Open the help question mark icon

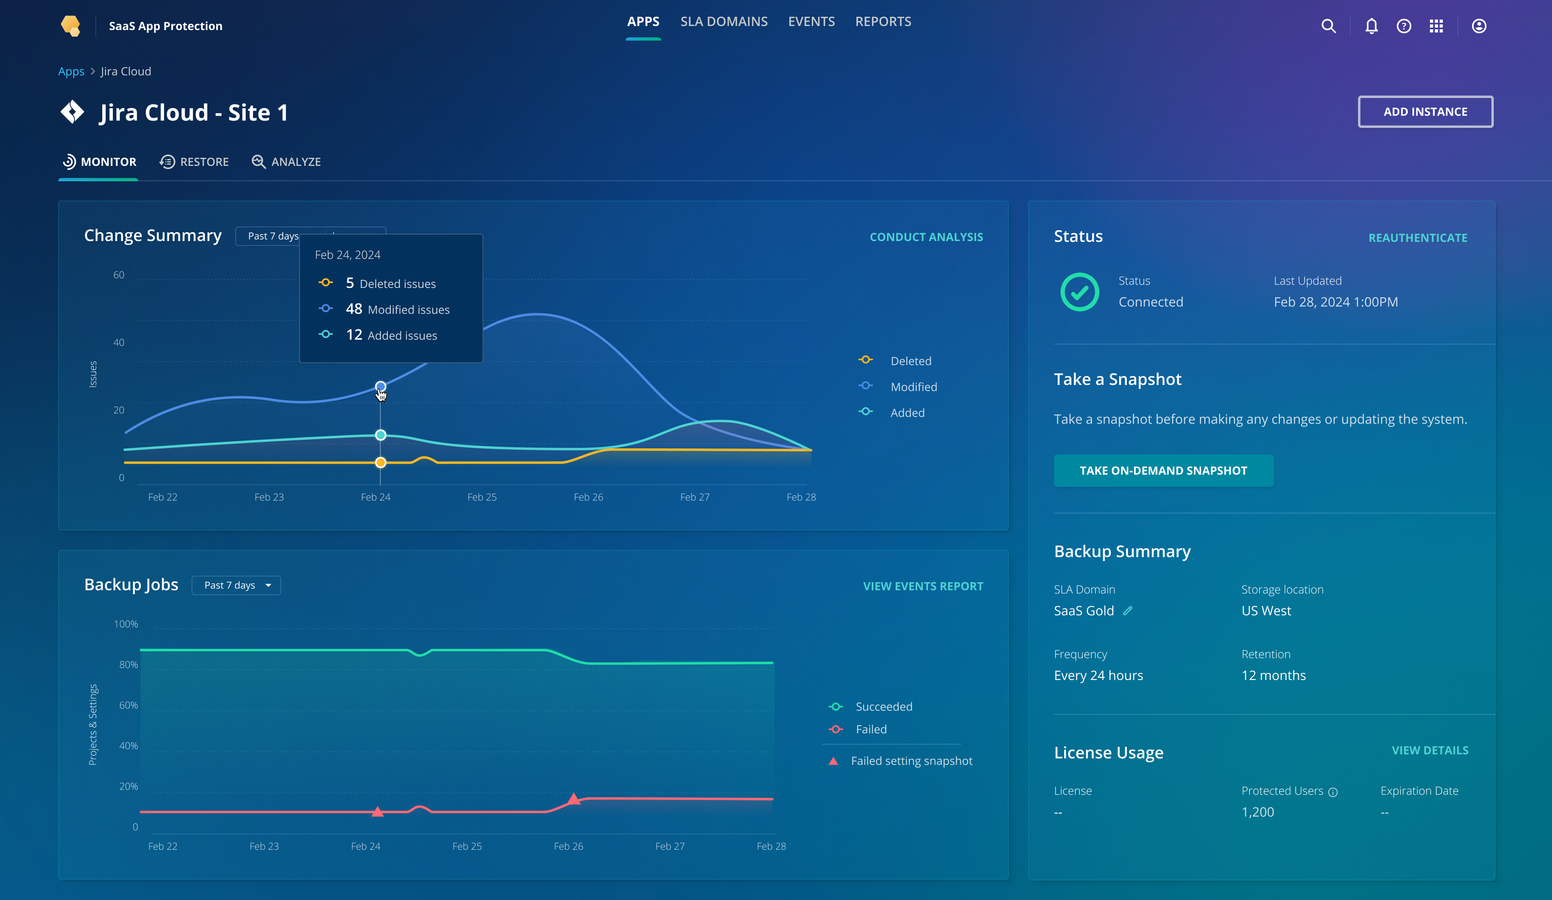coord(1404,26)
